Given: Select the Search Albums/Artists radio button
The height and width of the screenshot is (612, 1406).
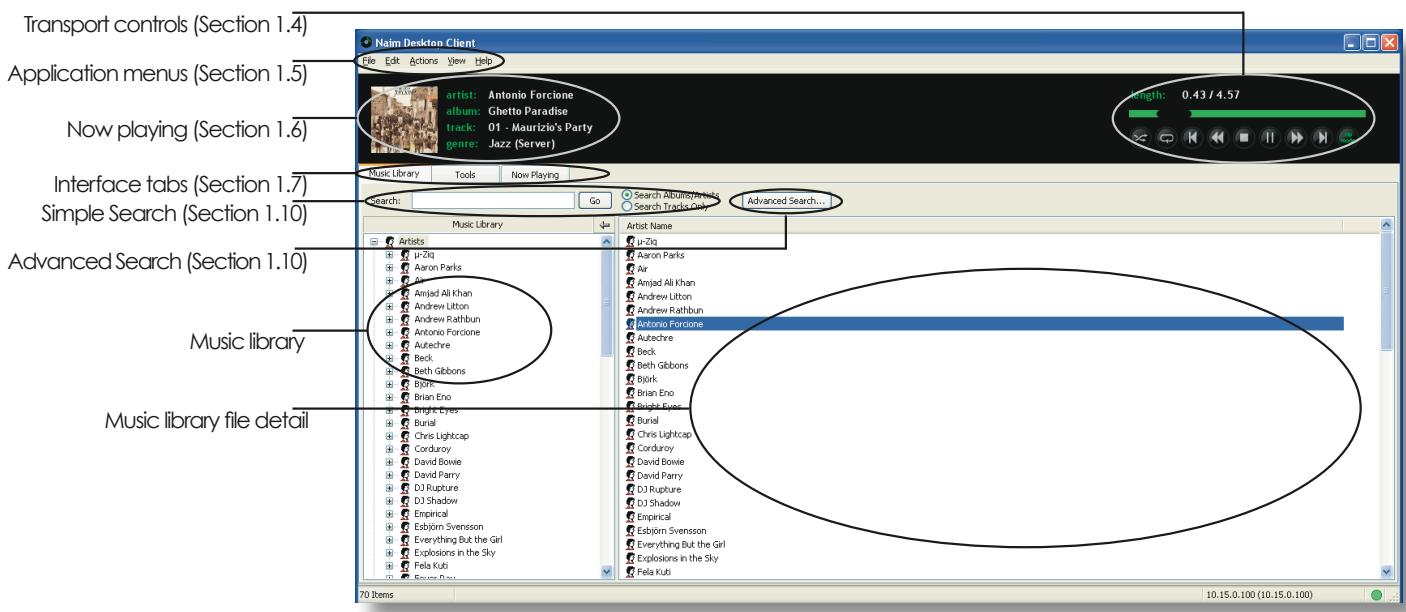Looking at the screenshot, I should click(x=627, y=195).
